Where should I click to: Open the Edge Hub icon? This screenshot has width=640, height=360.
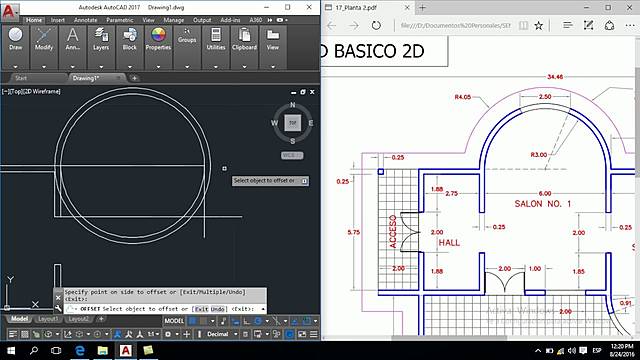(567, 25)
